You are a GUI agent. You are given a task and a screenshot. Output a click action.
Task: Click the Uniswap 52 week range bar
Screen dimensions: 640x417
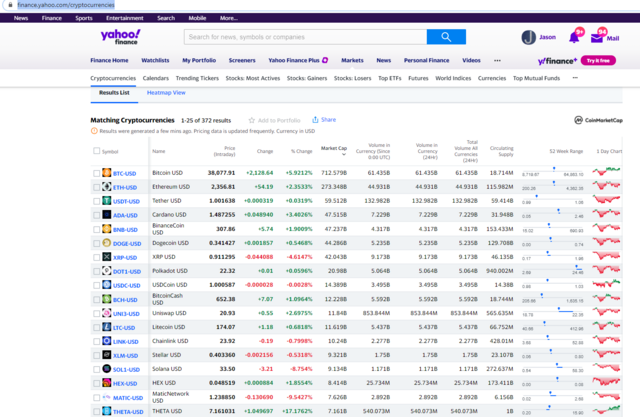click(x=553, y=312)
